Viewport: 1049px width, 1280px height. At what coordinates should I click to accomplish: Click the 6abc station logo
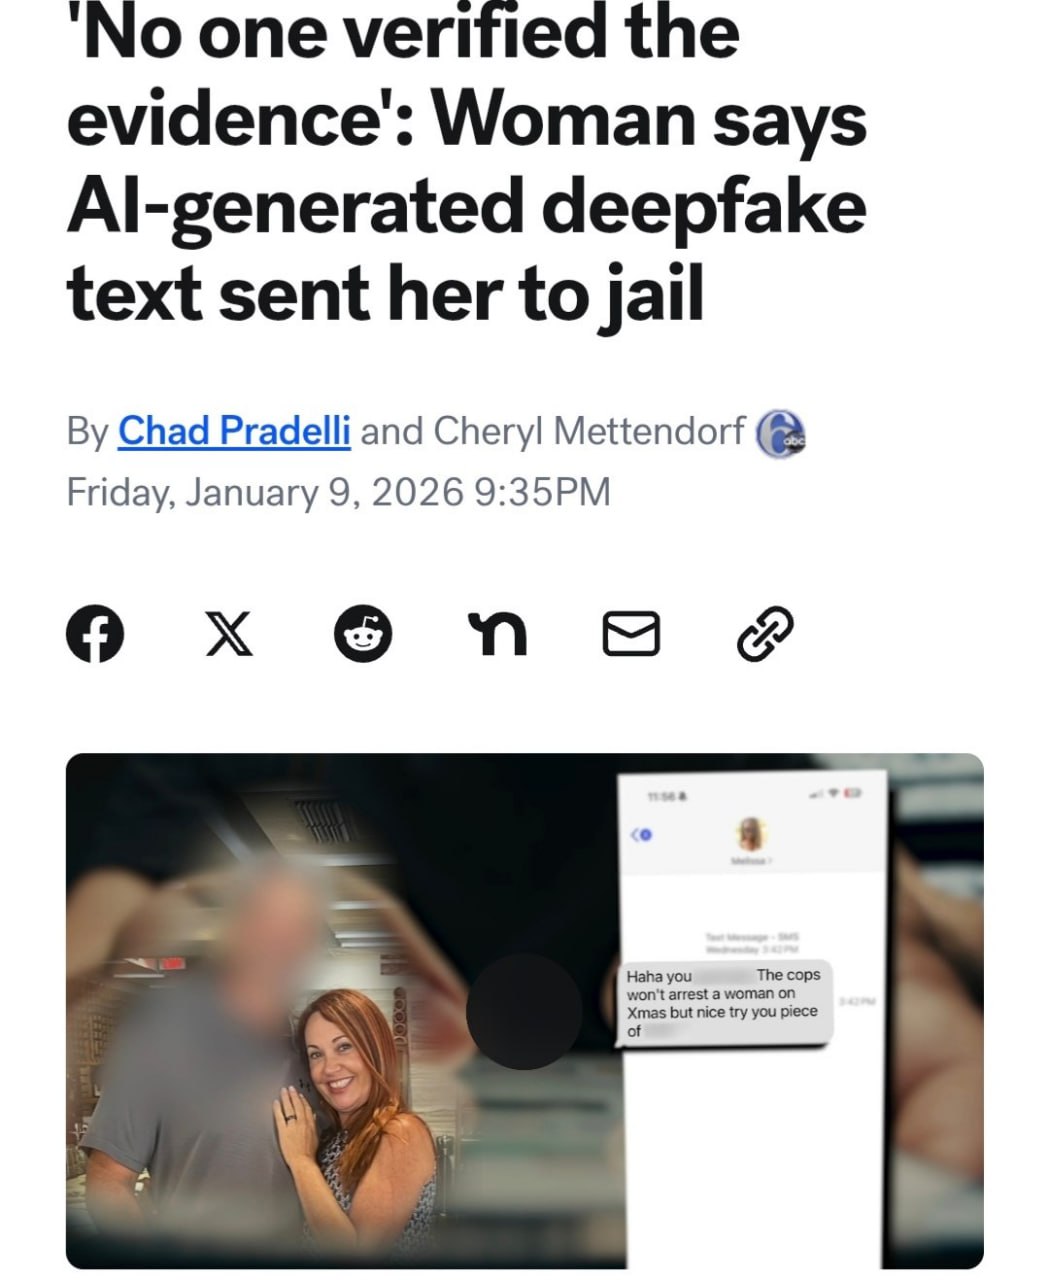pos(781,433)
